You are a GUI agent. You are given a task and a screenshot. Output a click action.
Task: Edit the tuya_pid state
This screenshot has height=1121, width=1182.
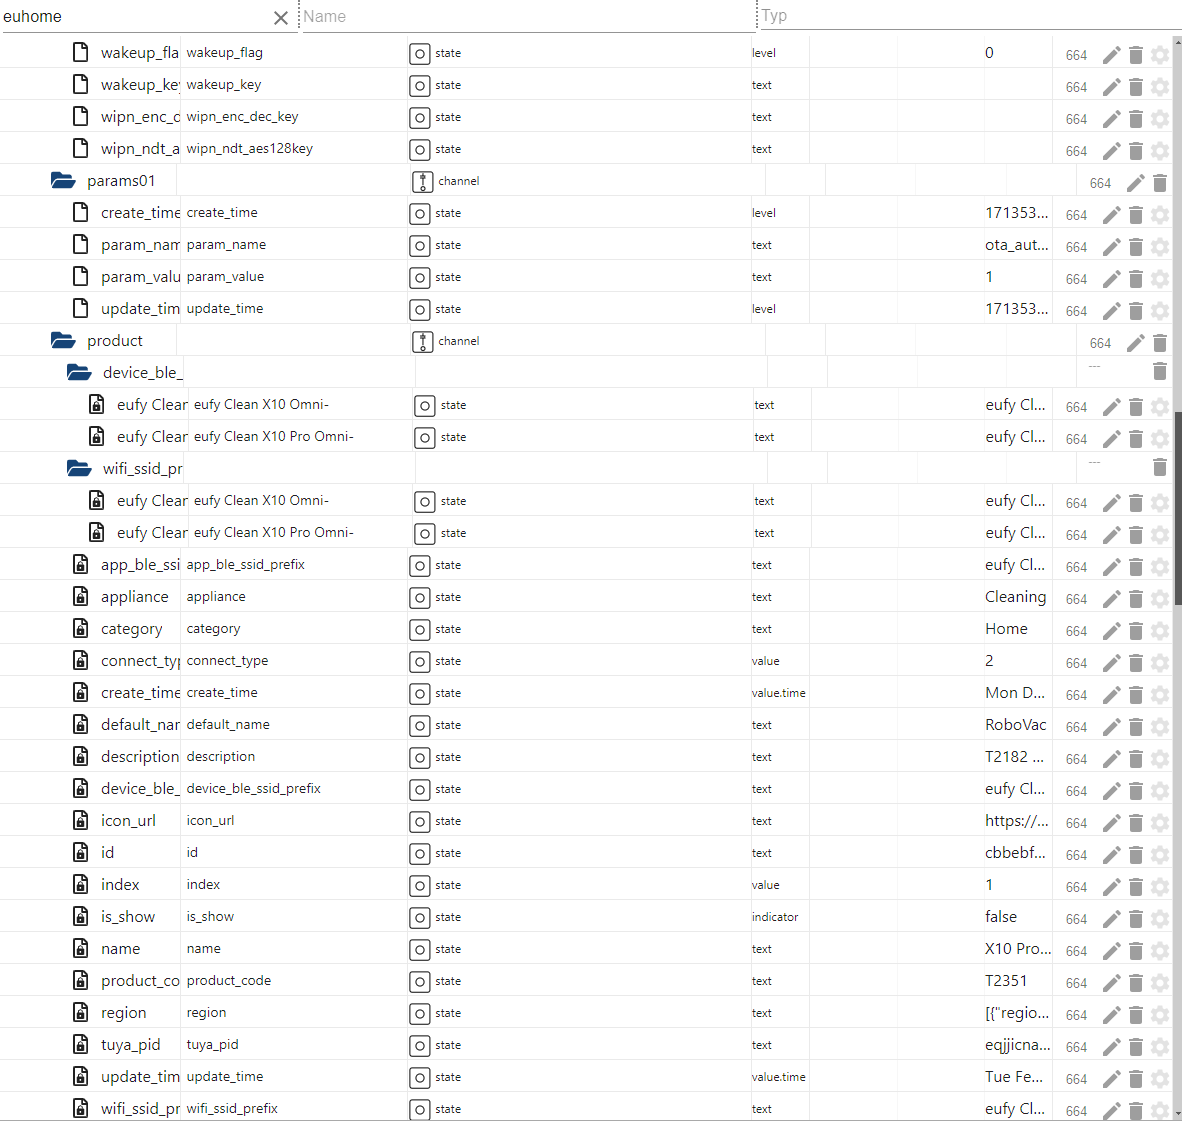point(1111,1047)
